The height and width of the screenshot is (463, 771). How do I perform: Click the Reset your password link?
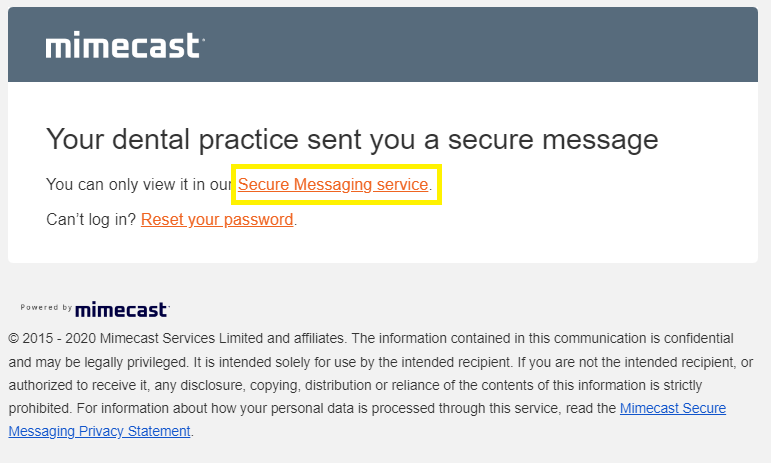(x=217, y=220)
